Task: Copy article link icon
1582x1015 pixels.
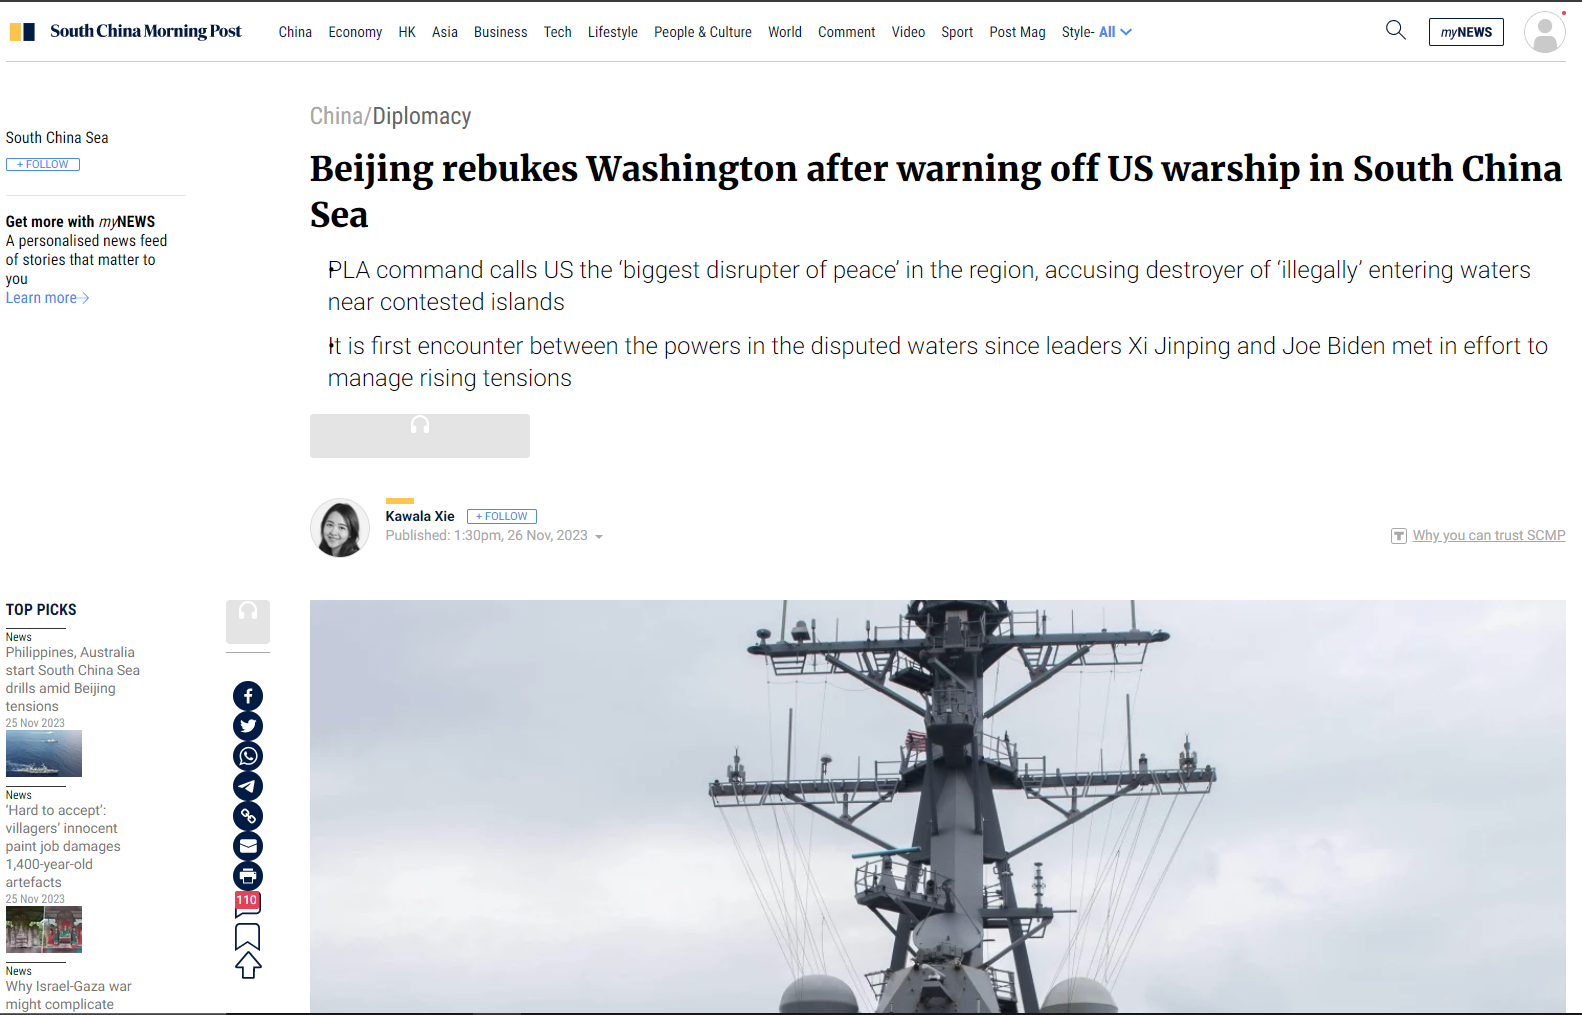Action: [248, 816]
